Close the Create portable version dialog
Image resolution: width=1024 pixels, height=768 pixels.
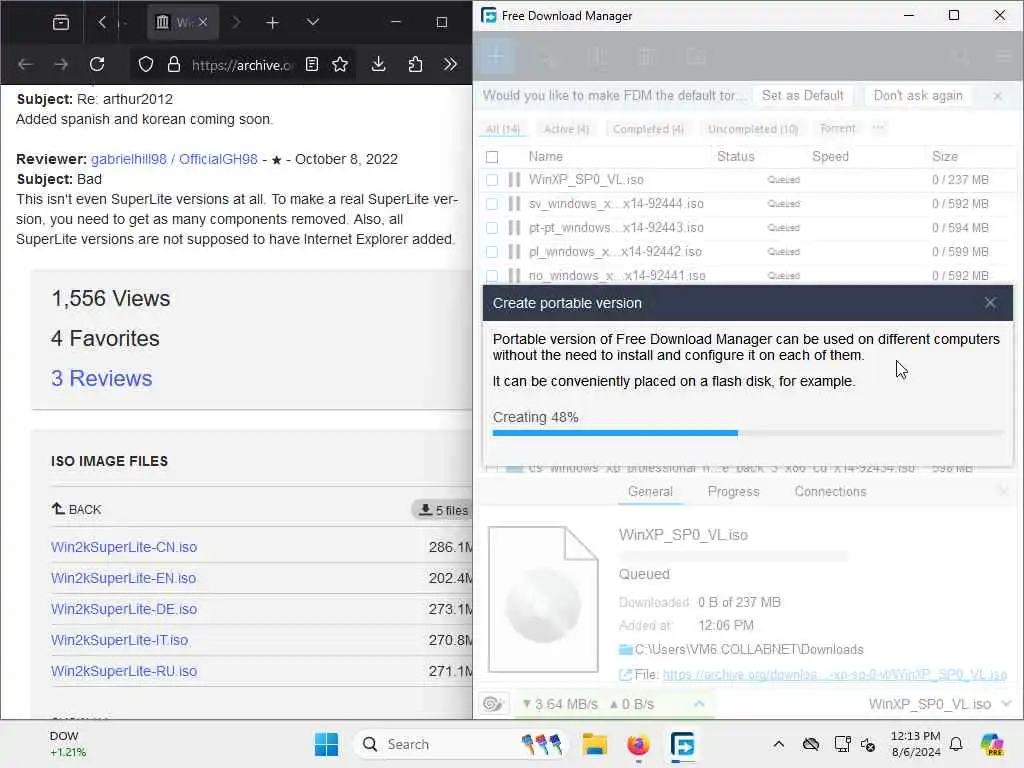990,302
